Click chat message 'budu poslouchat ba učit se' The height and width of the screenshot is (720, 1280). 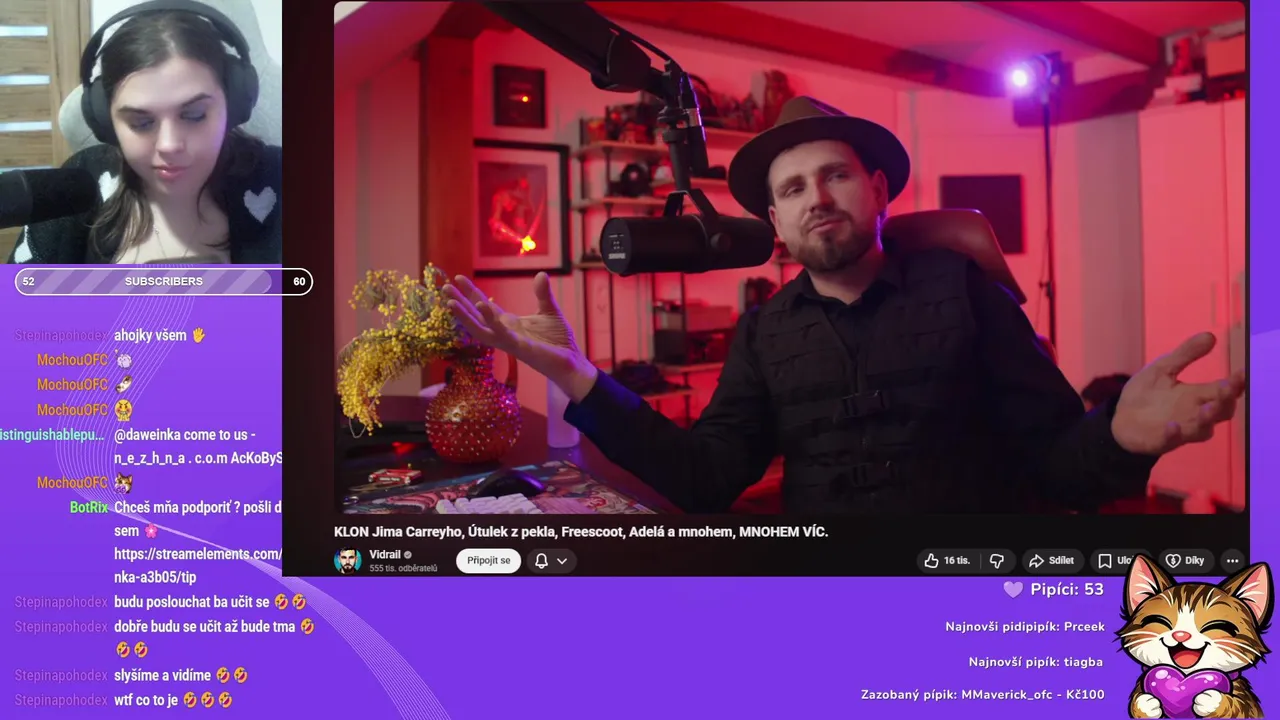click(x=210, y=602)
